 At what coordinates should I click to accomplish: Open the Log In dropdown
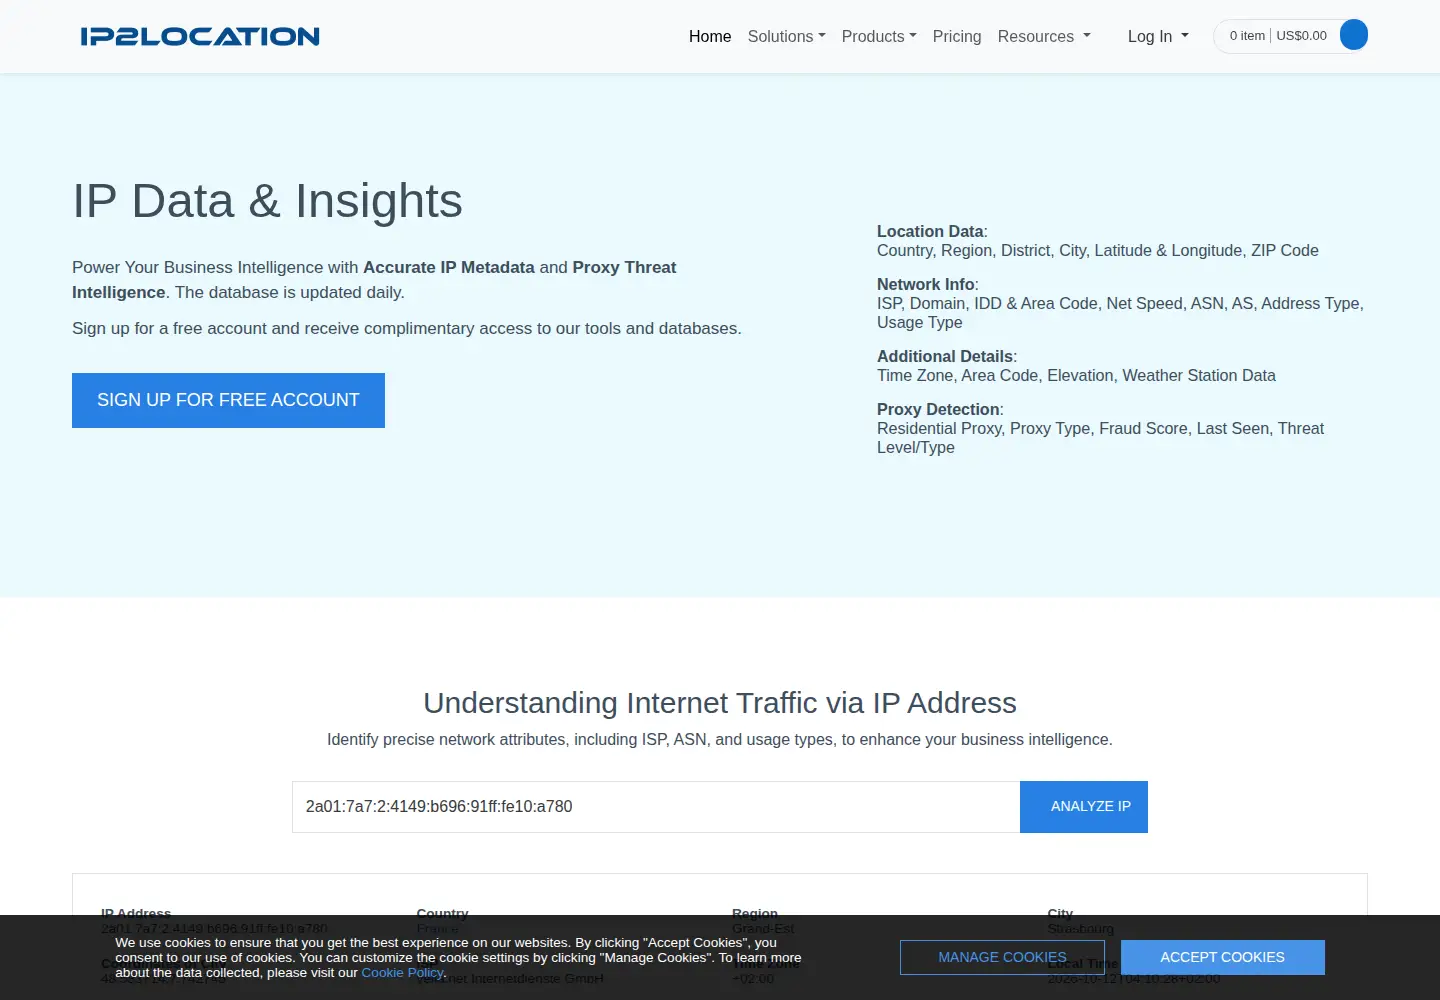click(1158, 36)
